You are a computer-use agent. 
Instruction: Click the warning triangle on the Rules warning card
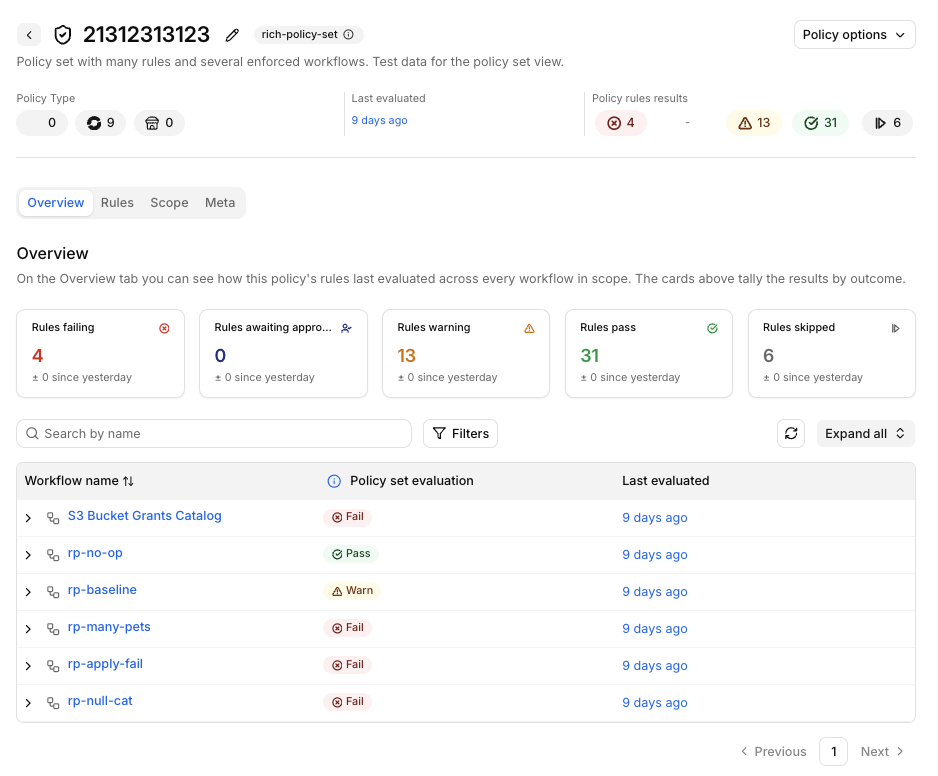point(529,328)
